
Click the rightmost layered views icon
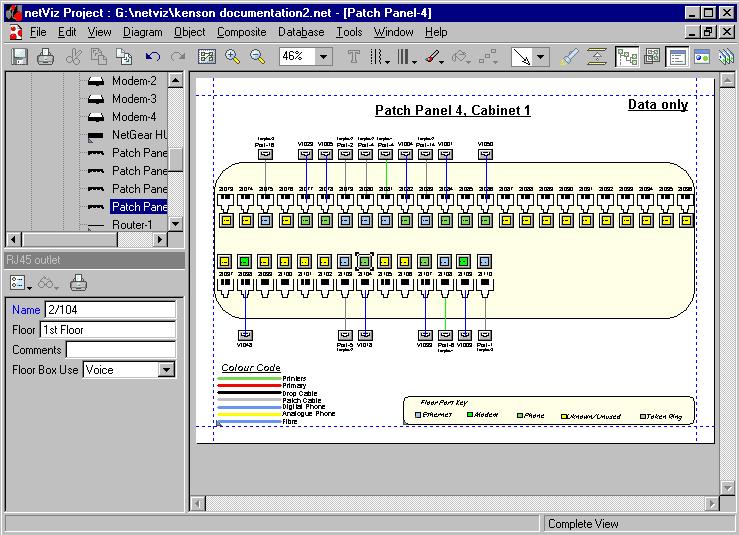coord(726,57)
